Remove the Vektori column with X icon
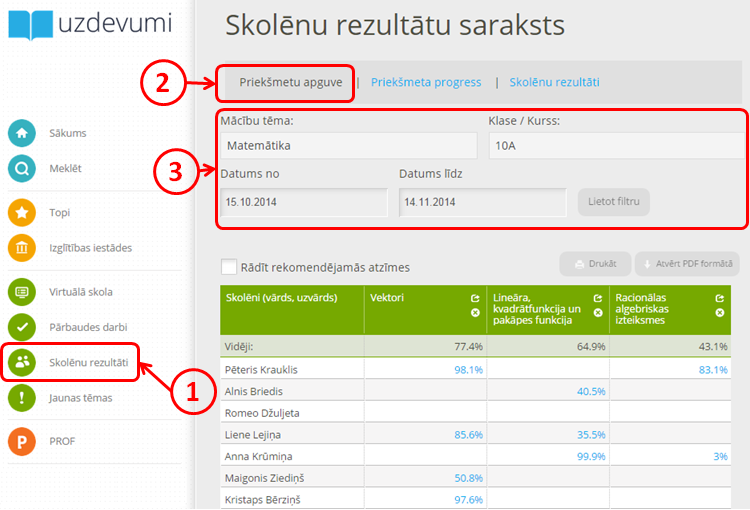 pyautogui.click(x=476, y=313)
